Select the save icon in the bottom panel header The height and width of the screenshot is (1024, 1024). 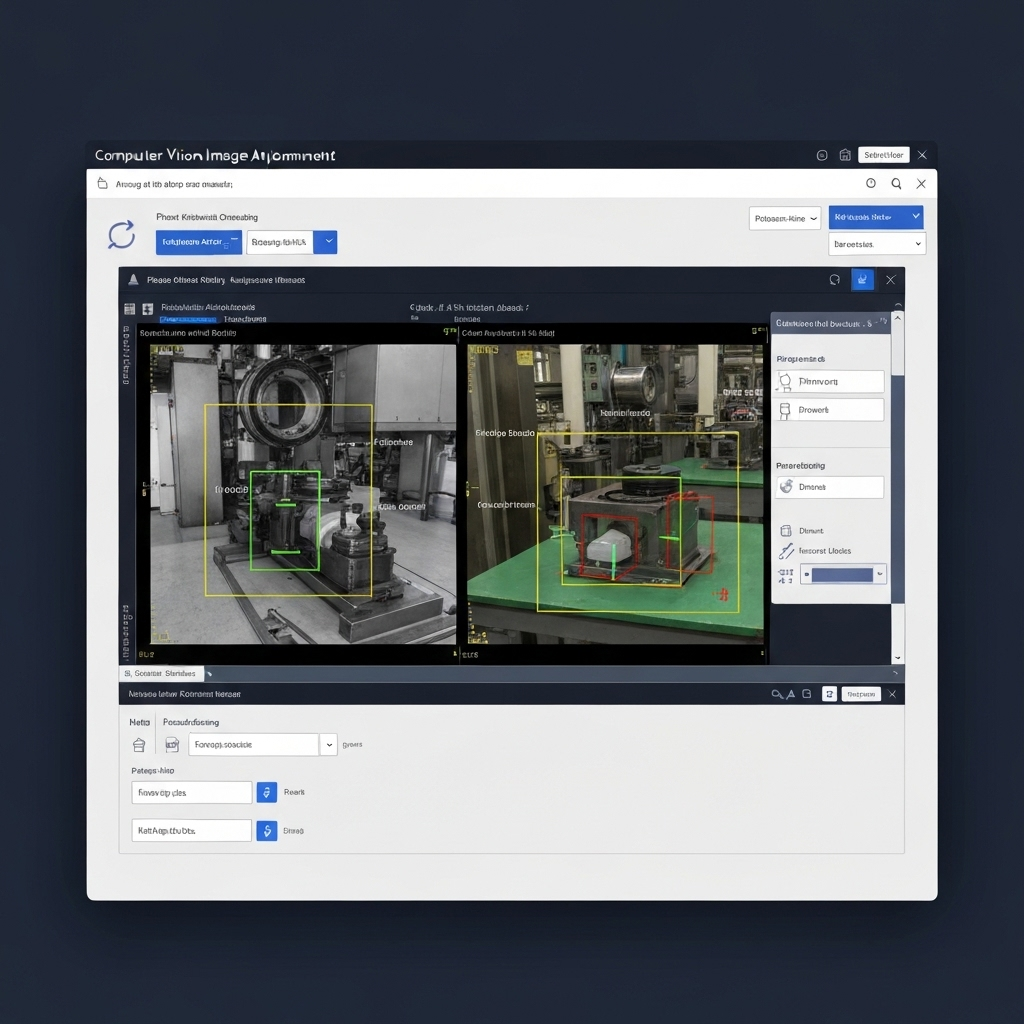point(806,693)
